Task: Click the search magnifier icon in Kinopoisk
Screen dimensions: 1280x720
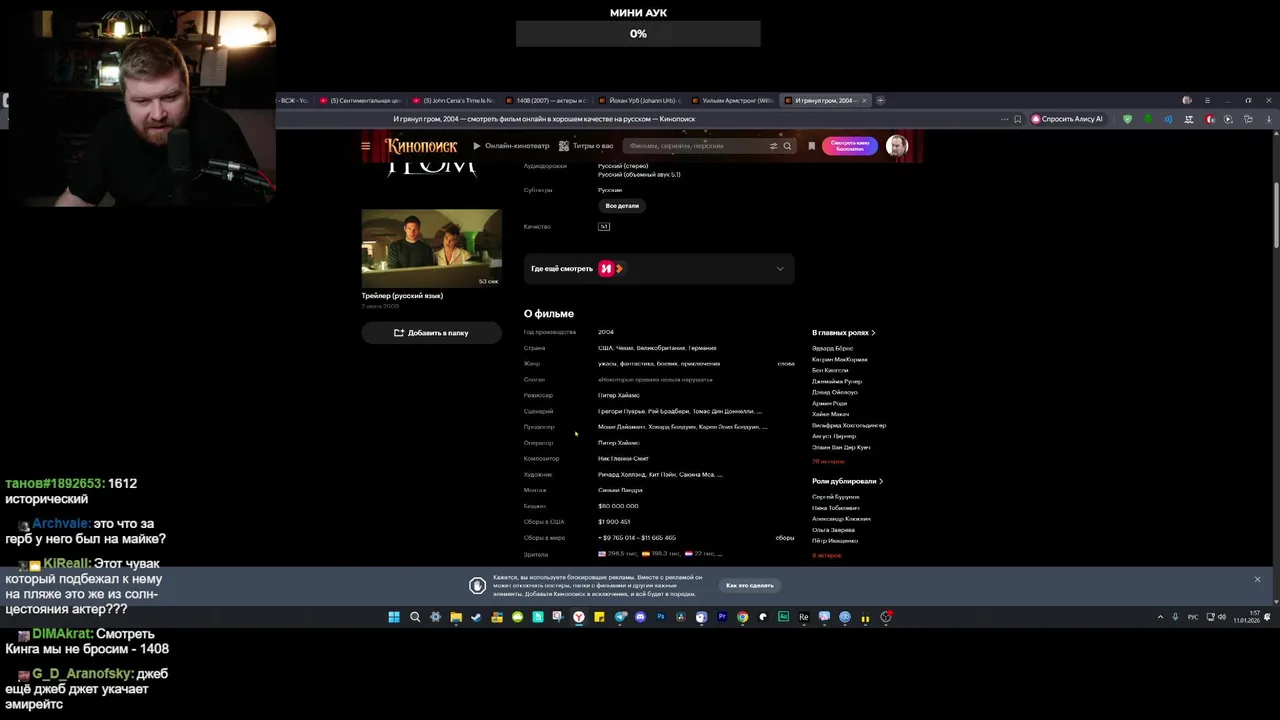Action: [787, 146]
